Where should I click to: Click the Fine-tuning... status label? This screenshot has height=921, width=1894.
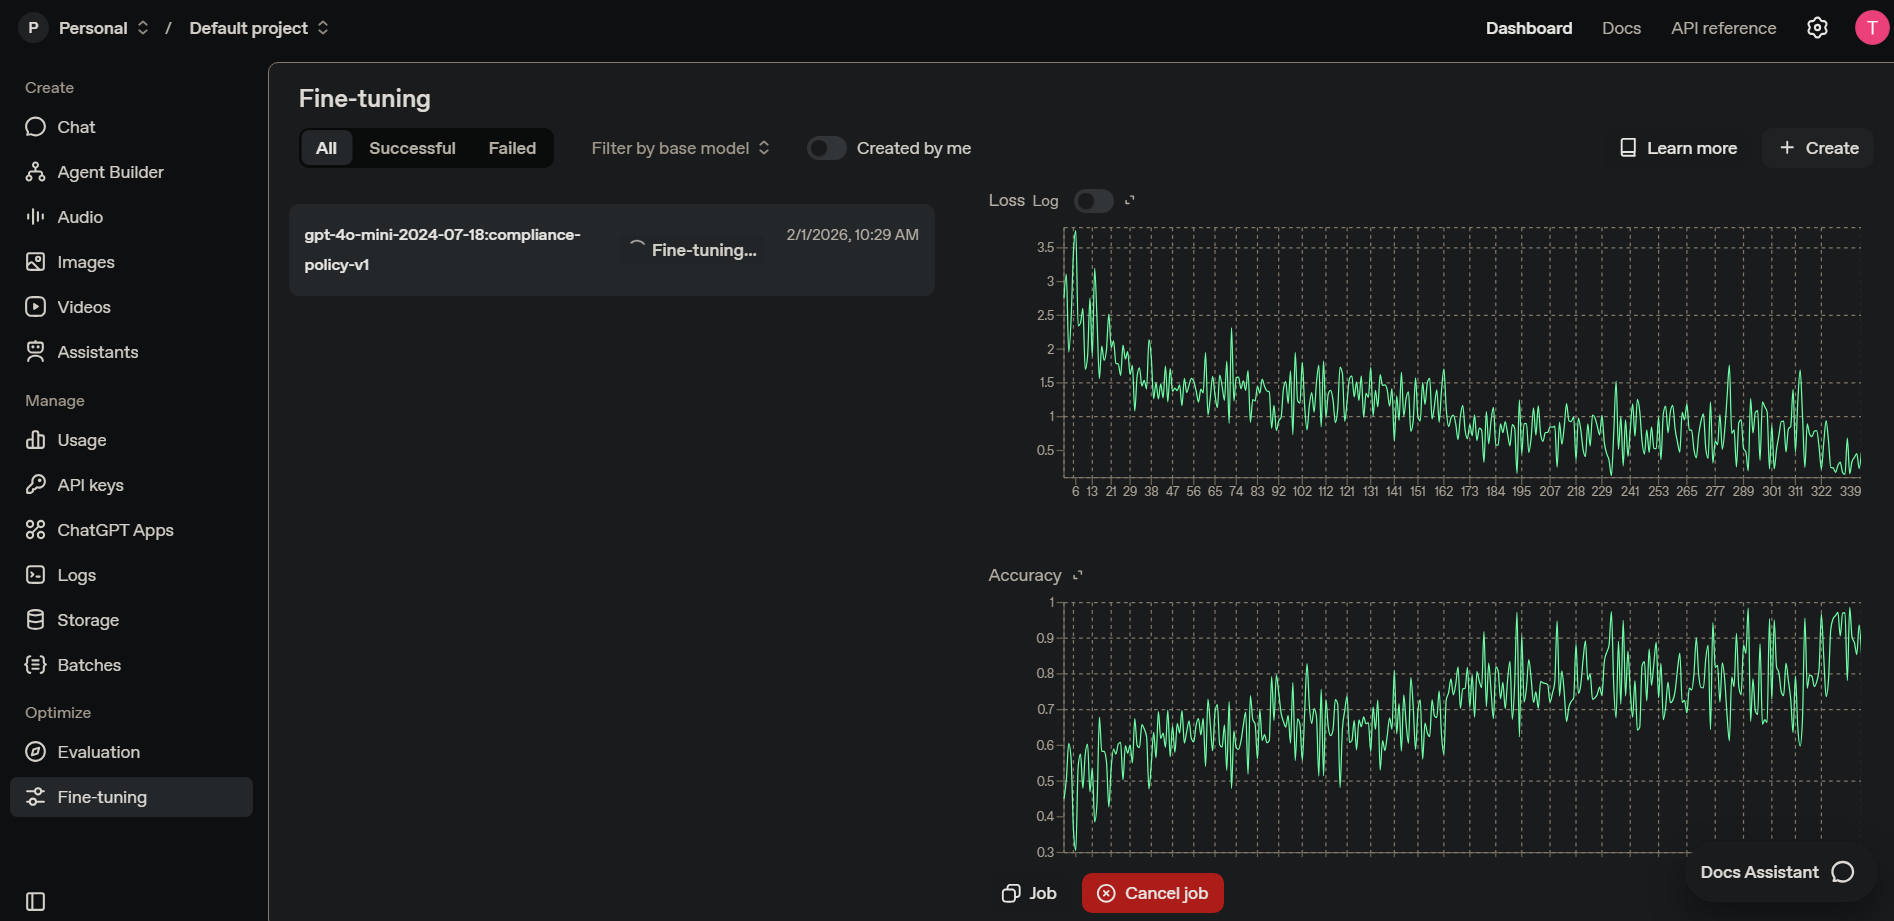point(704,250)
